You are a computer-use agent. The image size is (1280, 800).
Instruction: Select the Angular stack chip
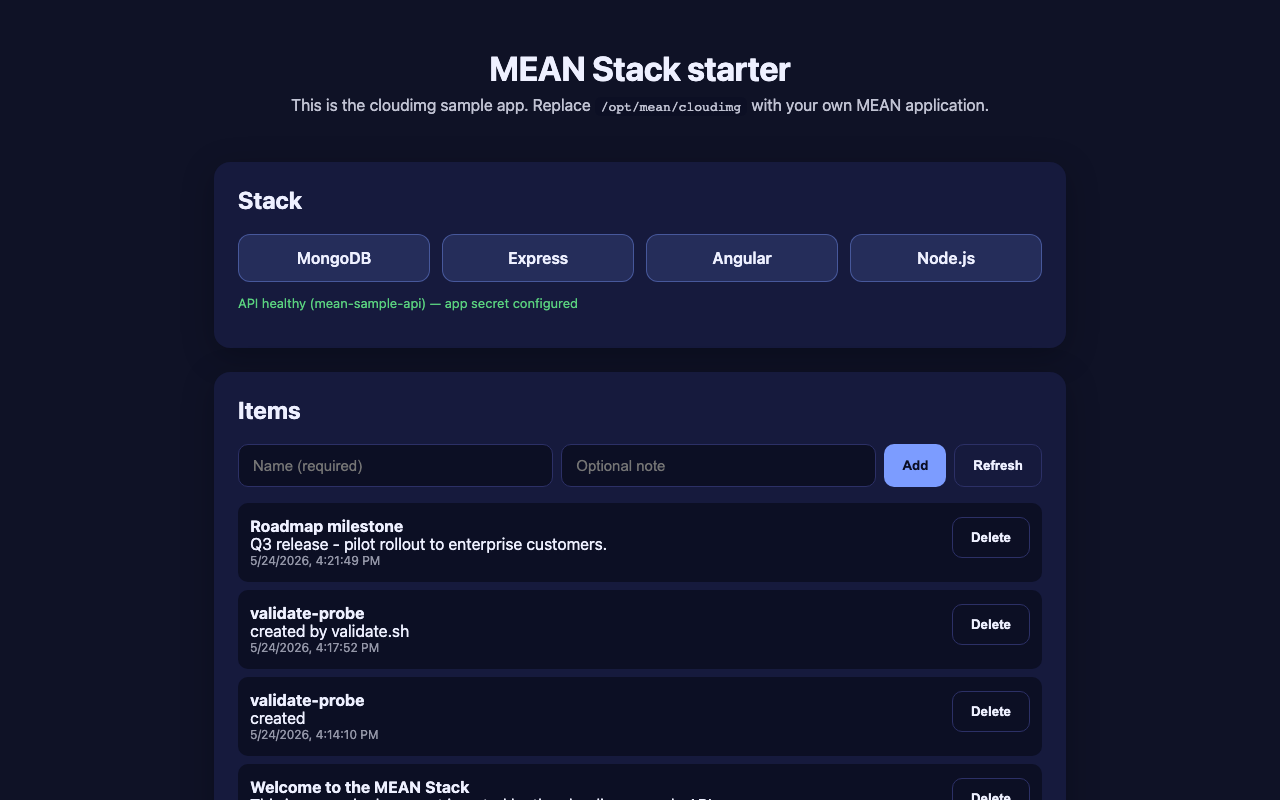(742, 258)
